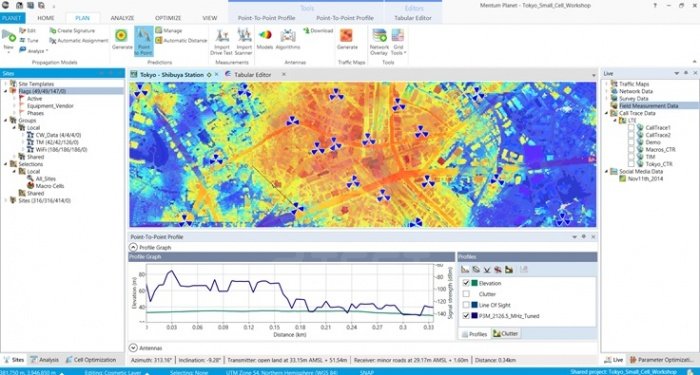Switch to the HOME ribbon tab

coord(46,18)
